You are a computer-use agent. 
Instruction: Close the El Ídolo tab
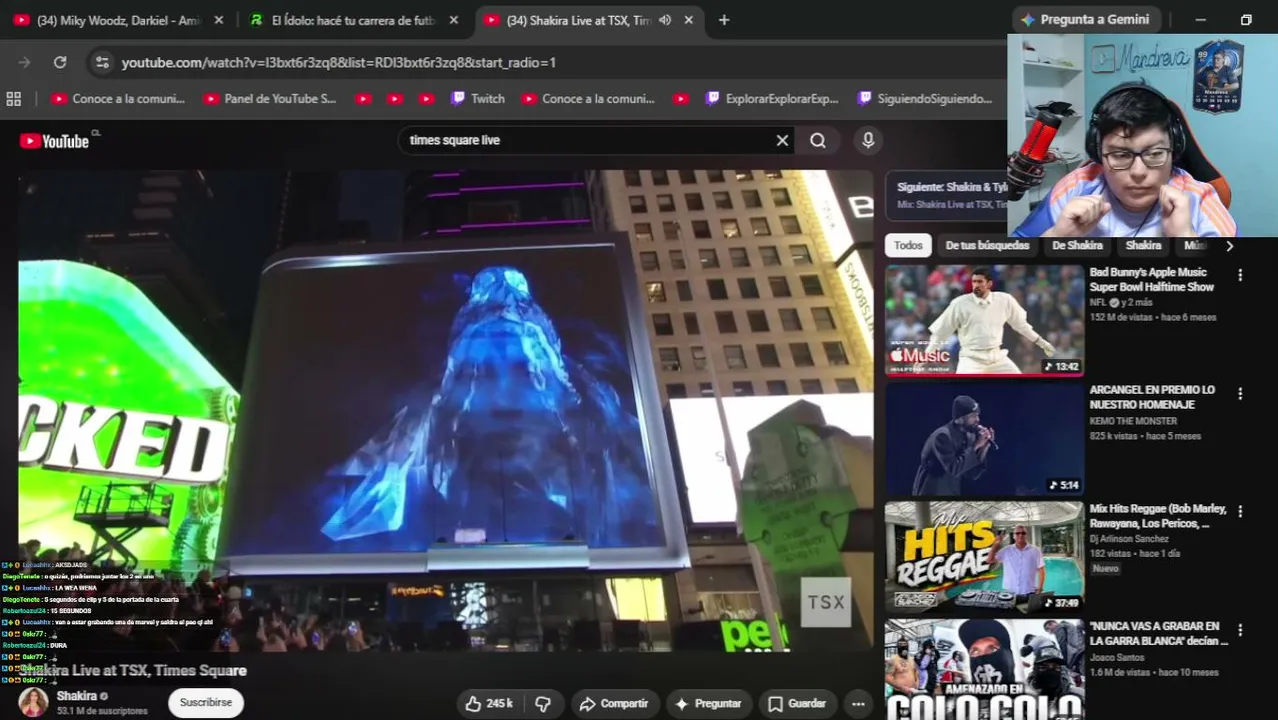coord(454,20)
